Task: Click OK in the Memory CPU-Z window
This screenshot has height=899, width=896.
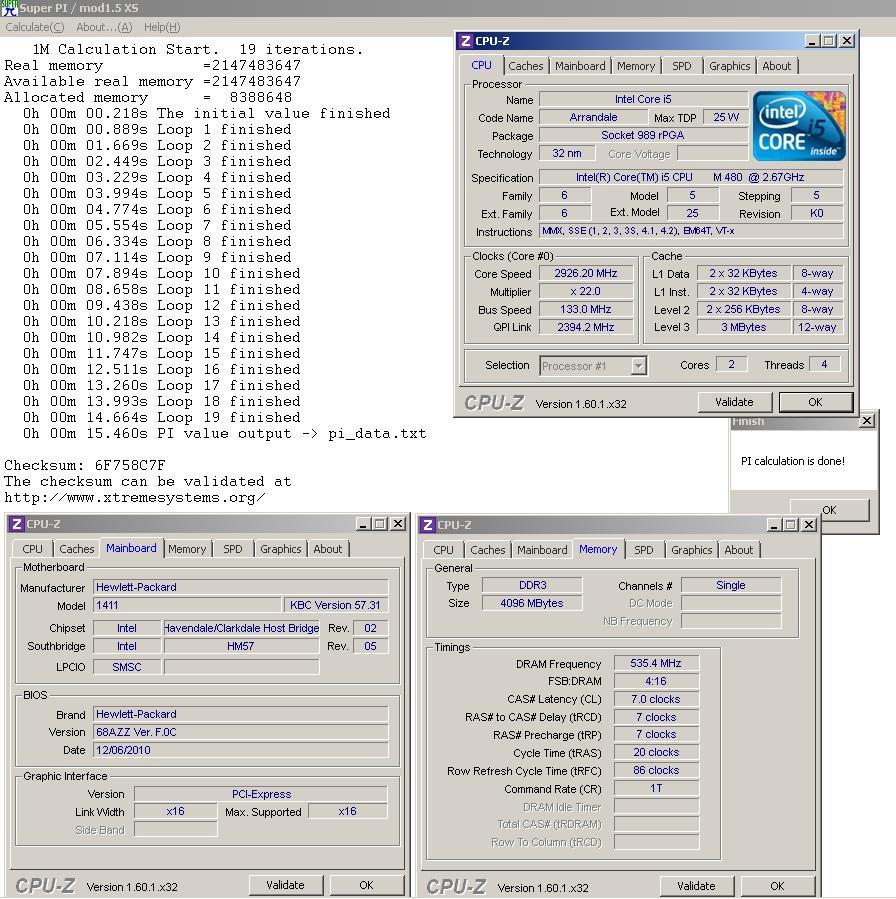Action: pos(777,886)
